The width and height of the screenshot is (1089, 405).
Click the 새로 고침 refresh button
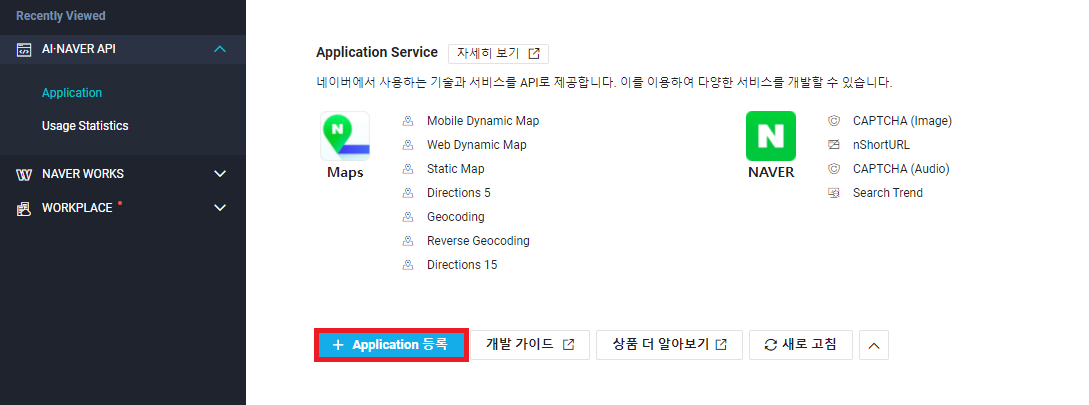point(801,345)
